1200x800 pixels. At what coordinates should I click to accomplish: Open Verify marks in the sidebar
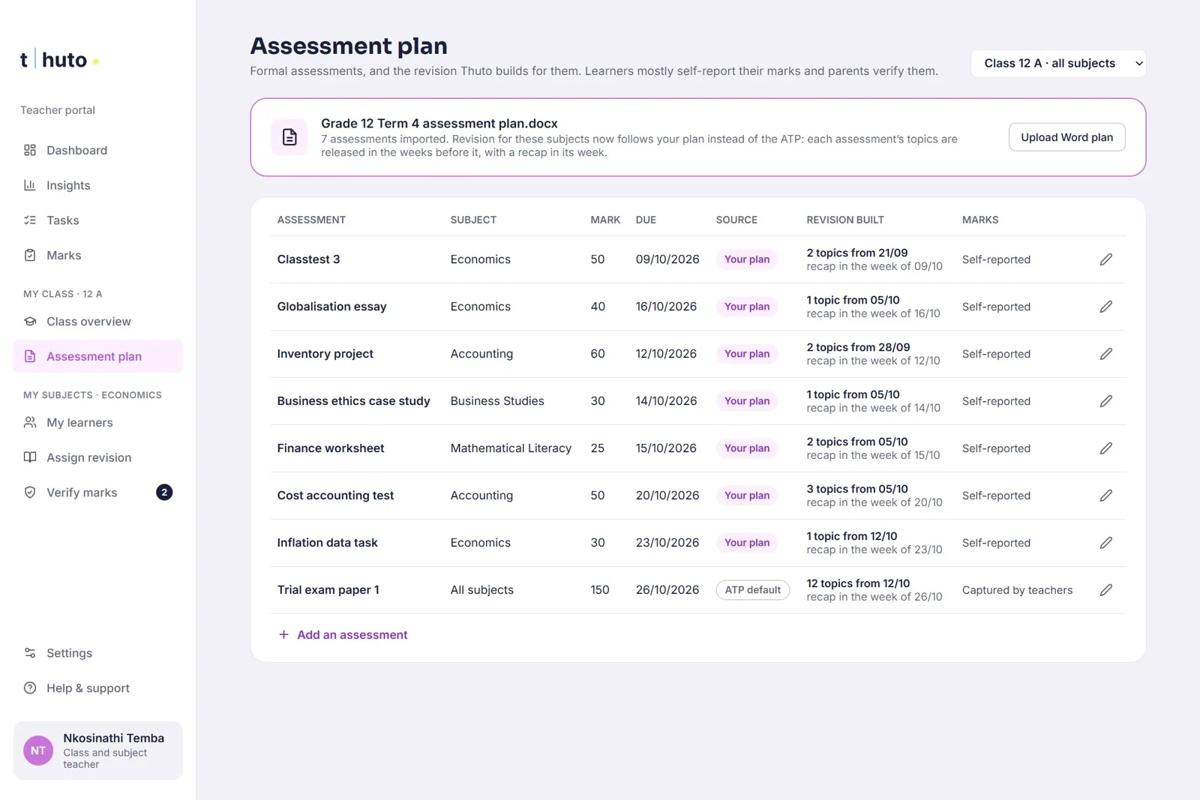tap(98, 492)
